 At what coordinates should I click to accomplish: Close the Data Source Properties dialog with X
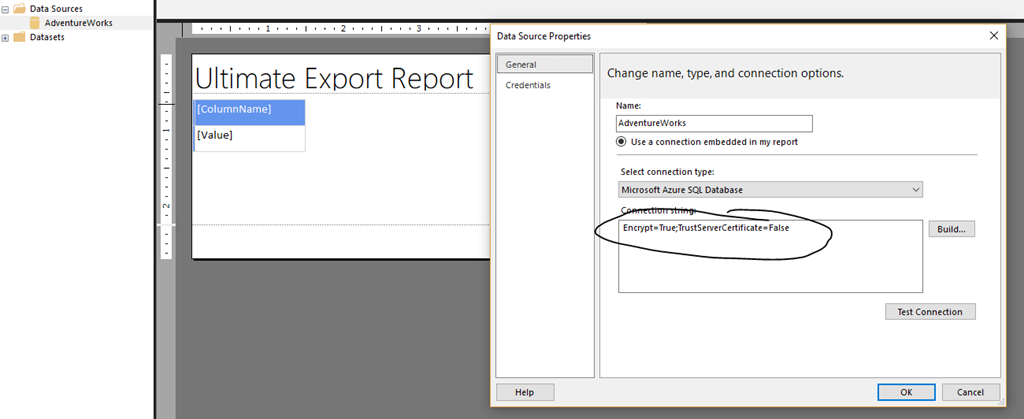(993, 36)
